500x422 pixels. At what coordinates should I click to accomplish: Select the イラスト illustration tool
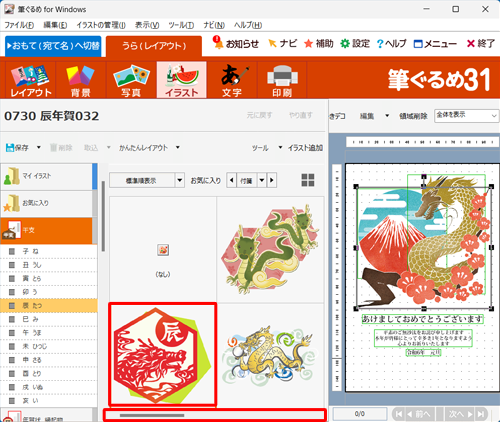181,80
